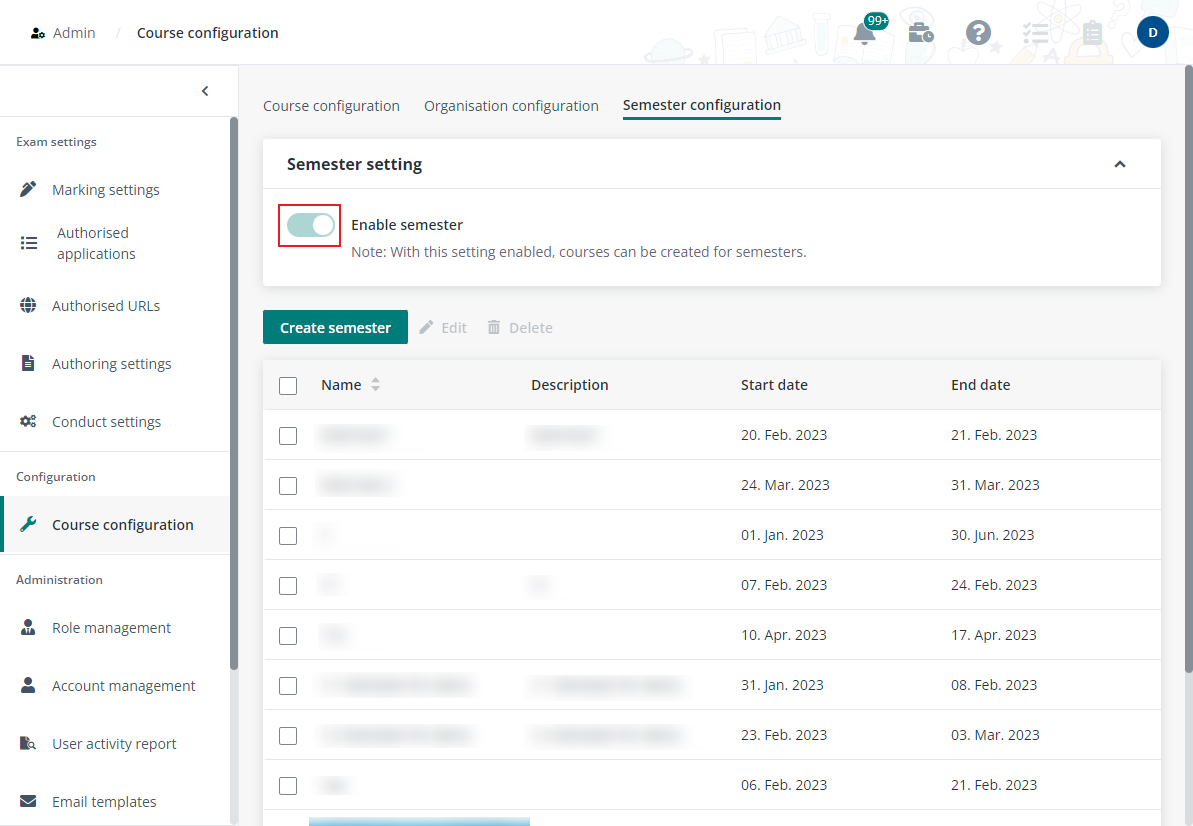Click the pencil icon of the Edit action

pyautogui.click(x=427, y=327)
